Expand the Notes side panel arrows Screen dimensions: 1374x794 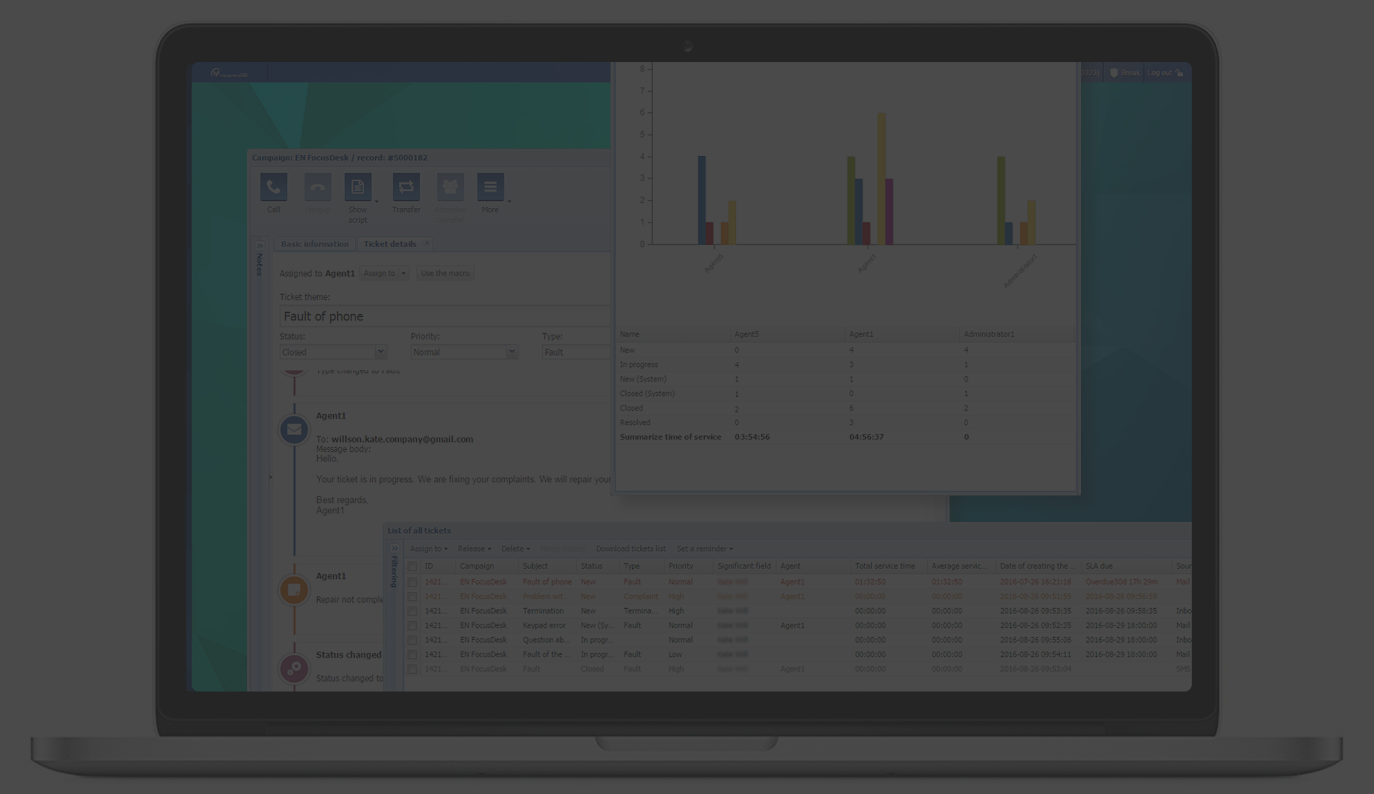click(x=259, y=245)
